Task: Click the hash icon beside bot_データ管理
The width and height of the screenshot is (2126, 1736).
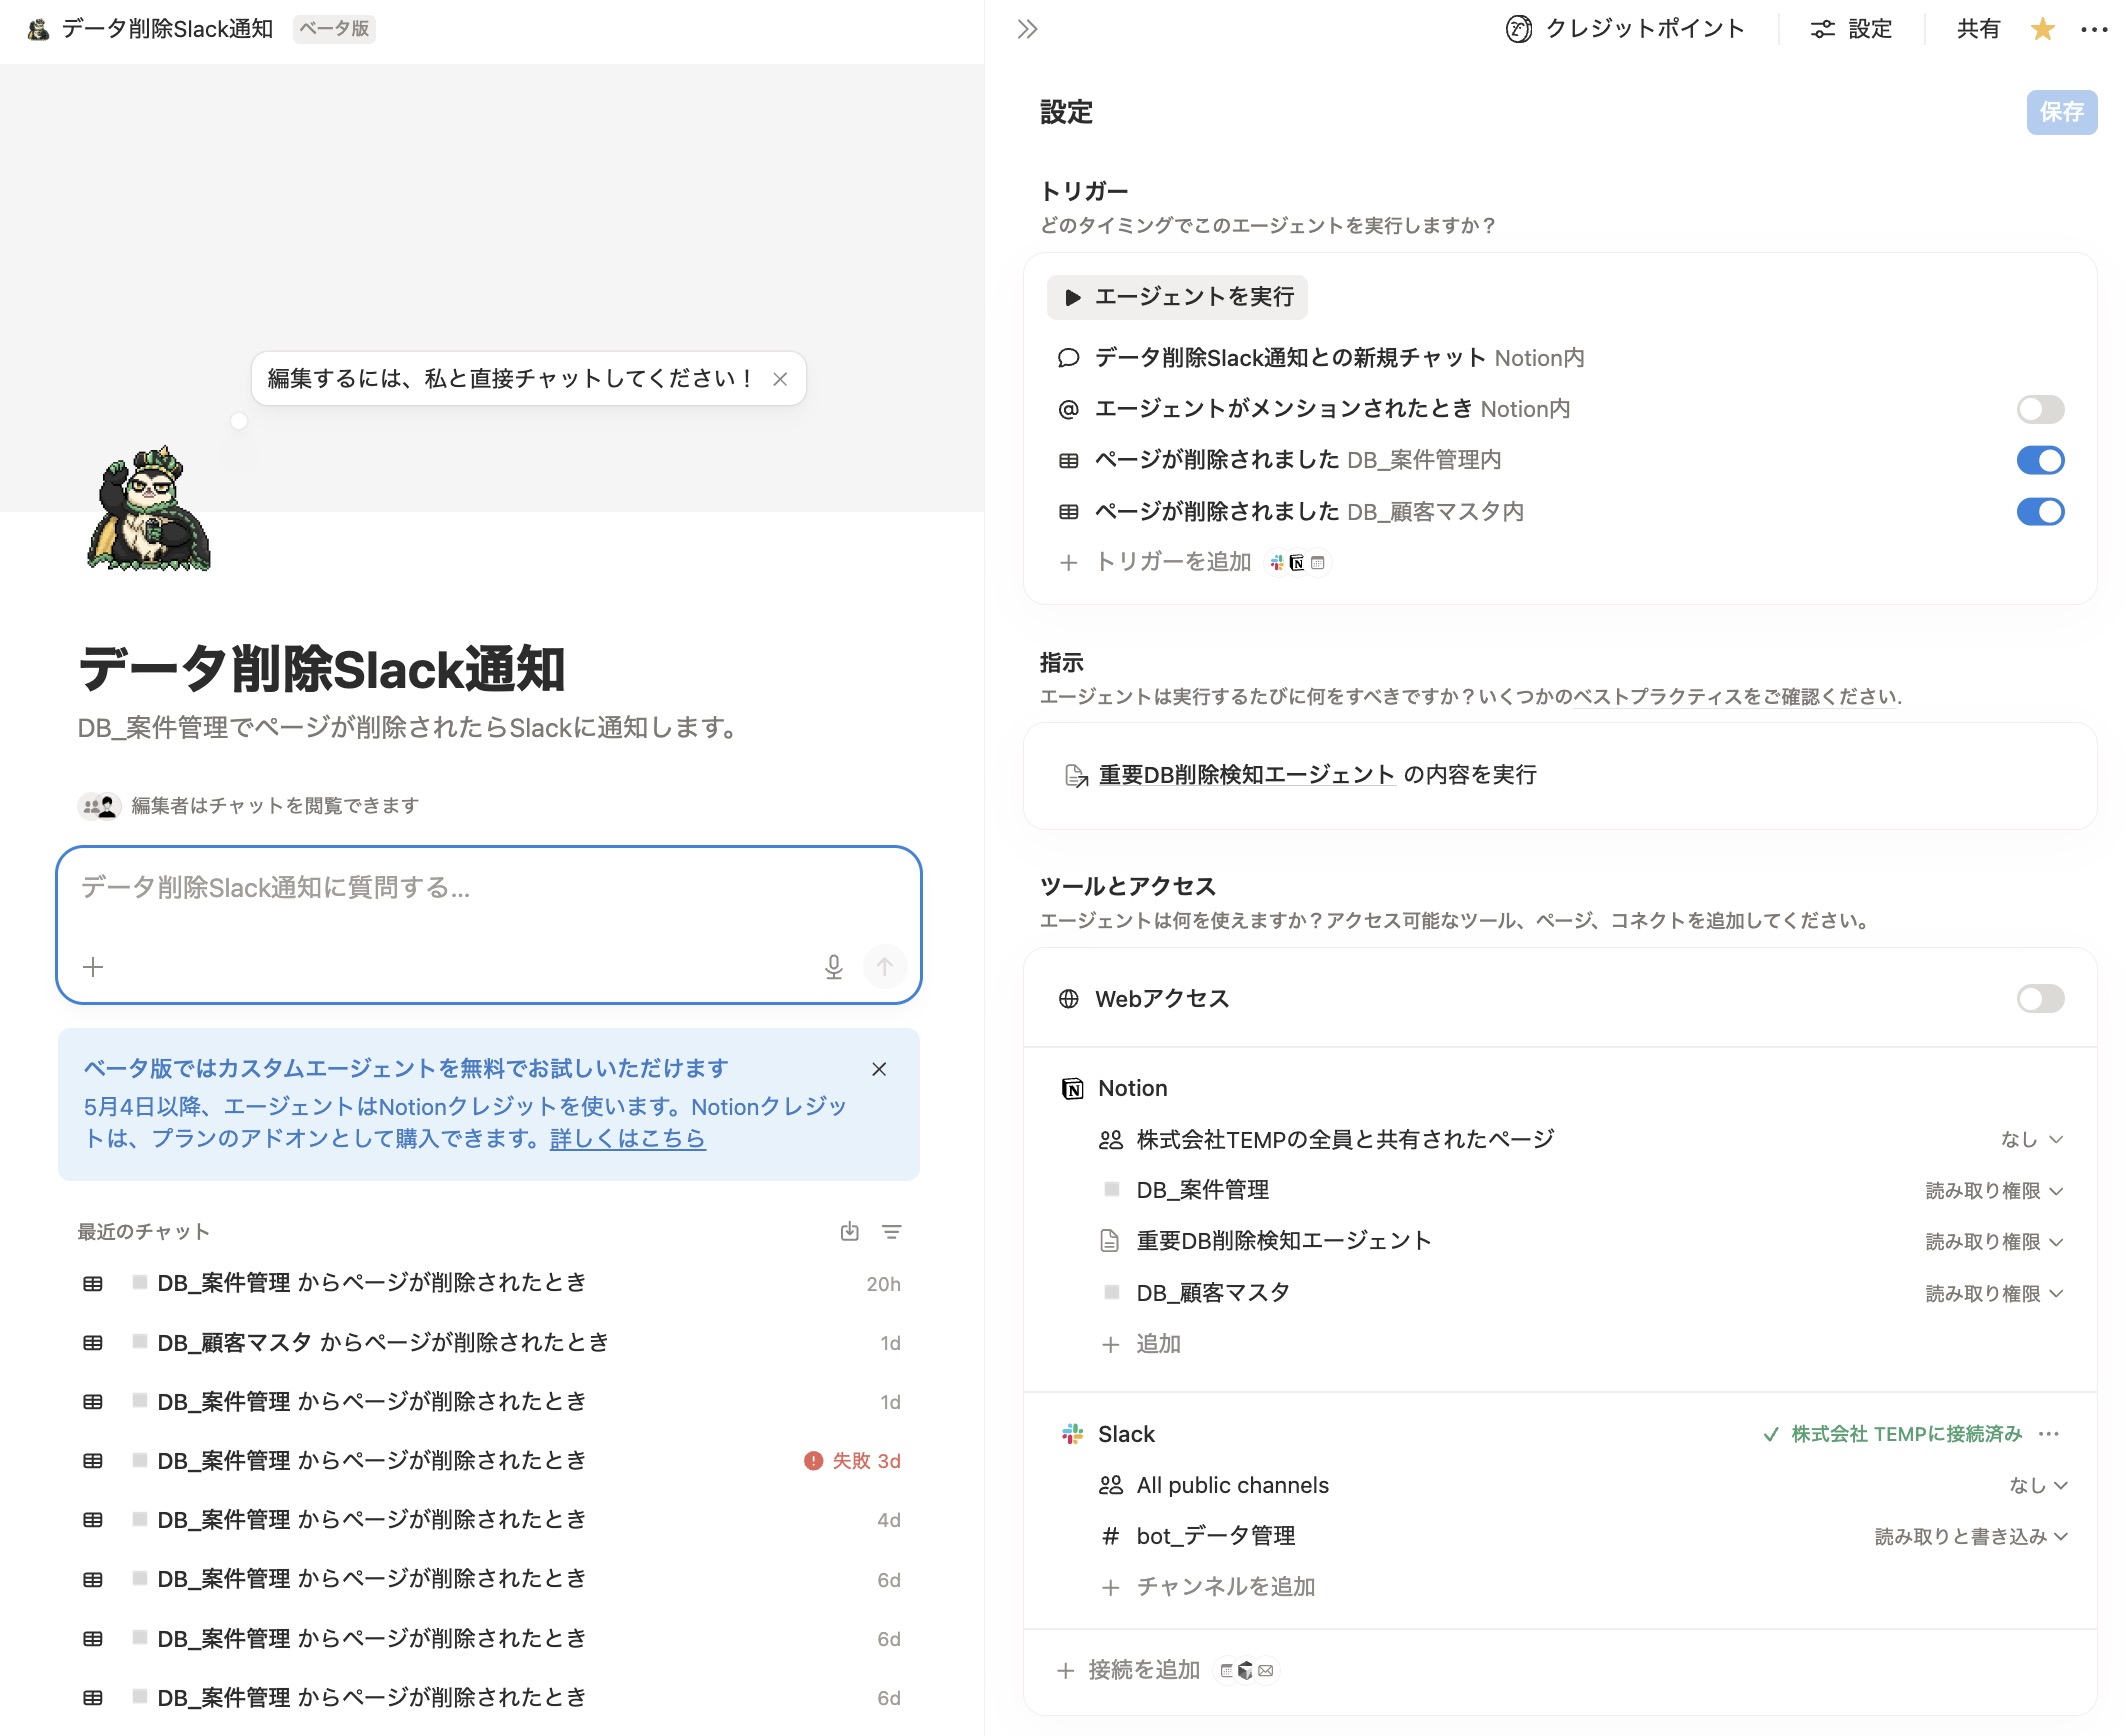Action: click(x=1110, y=1537)
